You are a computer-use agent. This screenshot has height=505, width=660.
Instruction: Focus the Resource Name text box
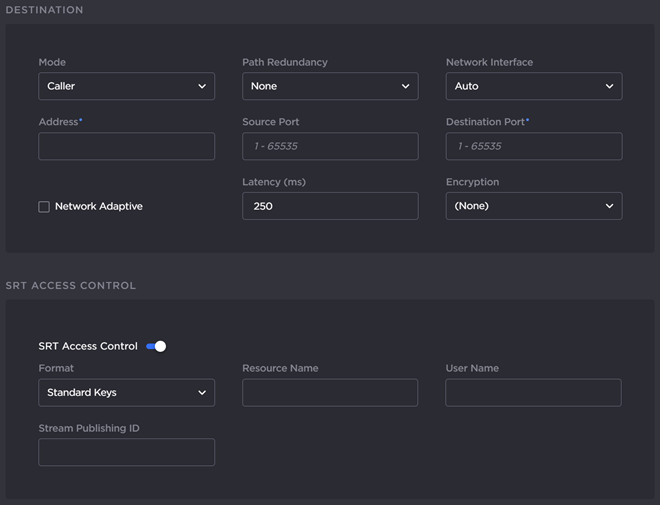coord(330,392)
